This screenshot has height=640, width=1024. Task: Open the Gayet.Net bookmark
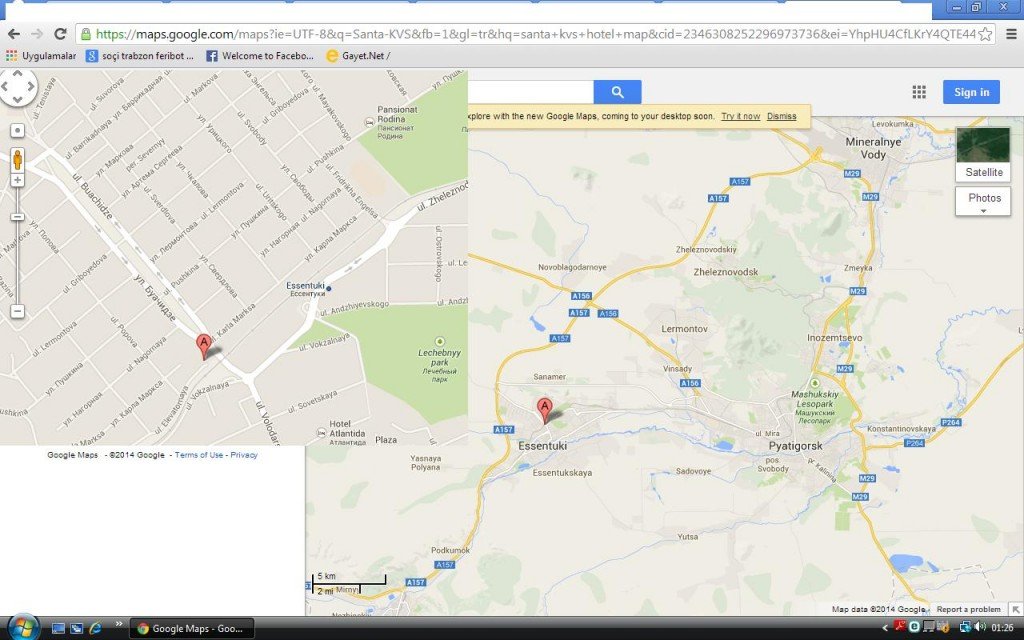[358, 56]
